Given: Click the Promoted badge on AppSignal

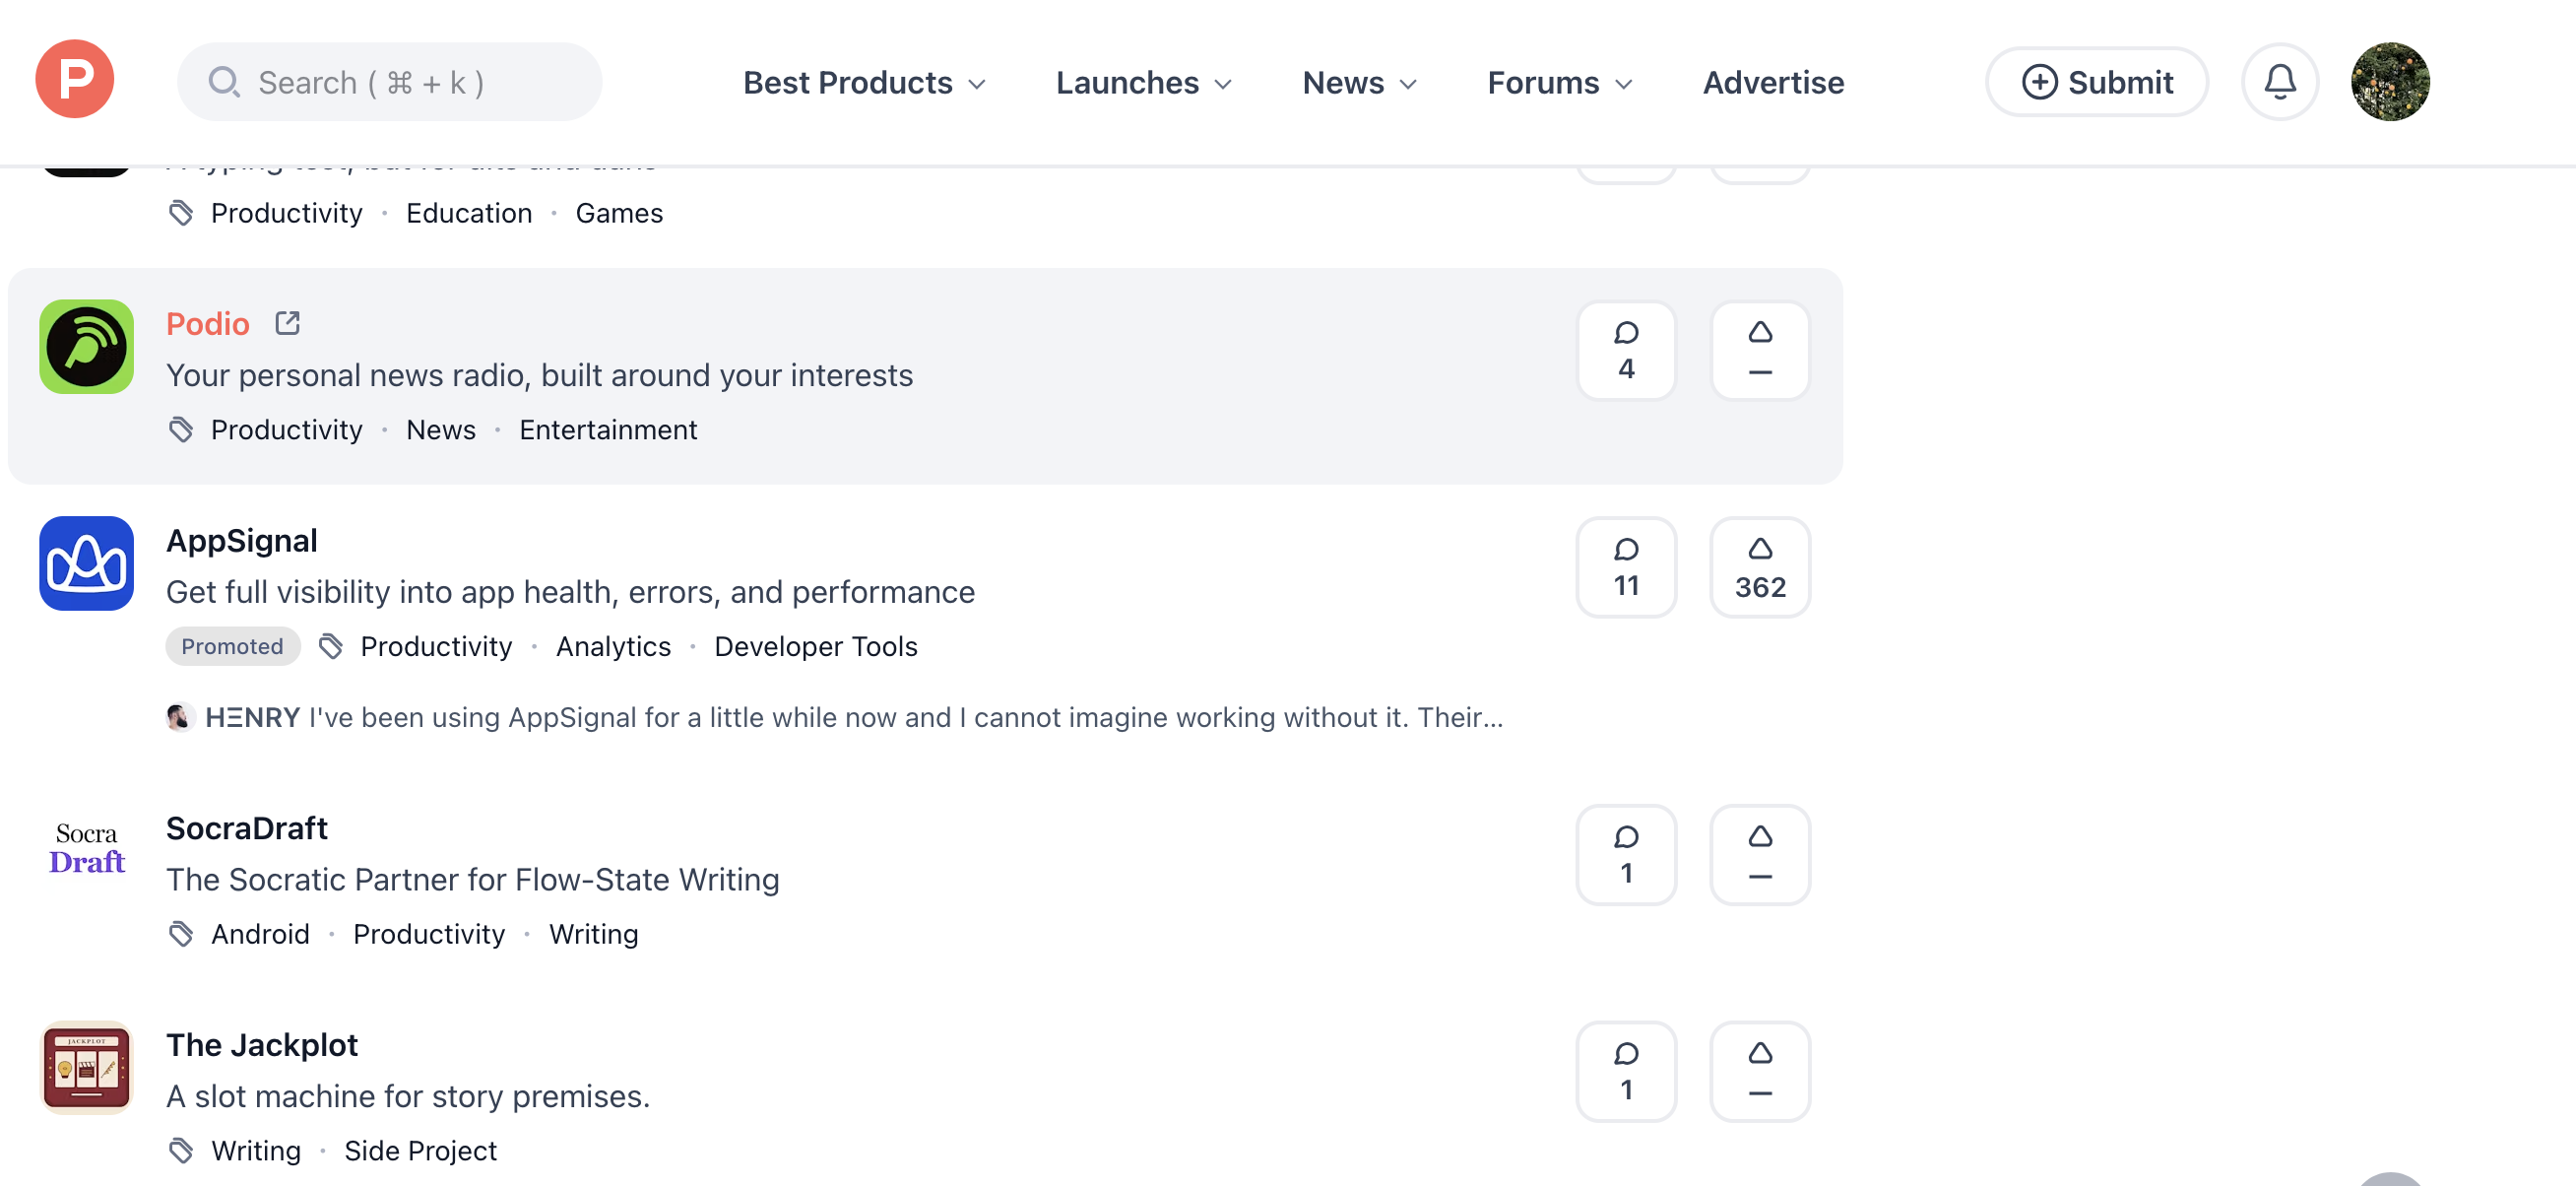Looking at the screenshot, I should (x=233, y=646).
